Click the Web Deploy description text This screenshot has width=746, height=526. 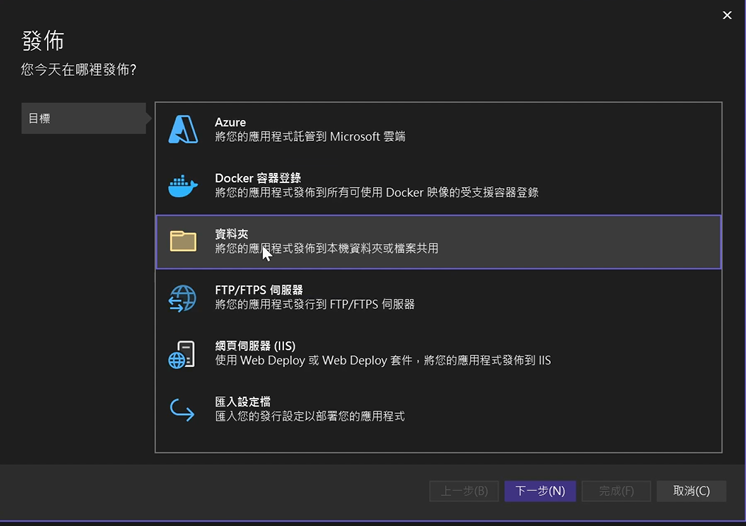[383, 360]
